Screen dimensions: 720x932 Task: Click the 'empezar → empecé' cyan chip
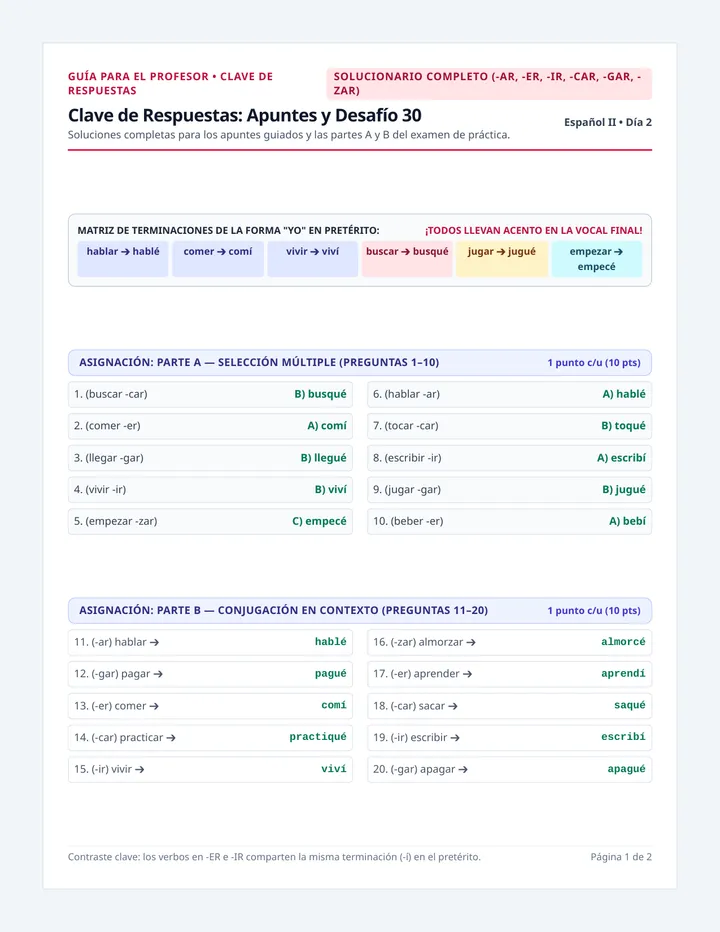(x=596, y=259)
